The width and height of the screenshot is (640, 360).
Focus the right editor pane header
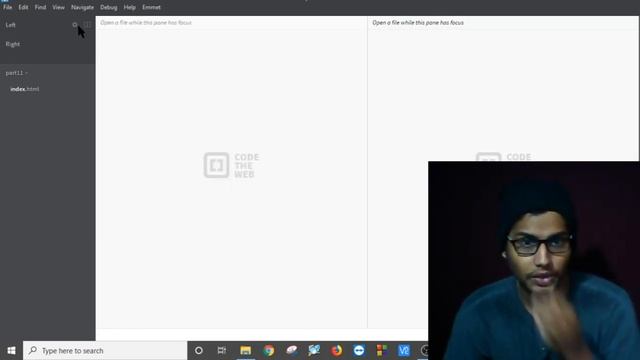503,22
